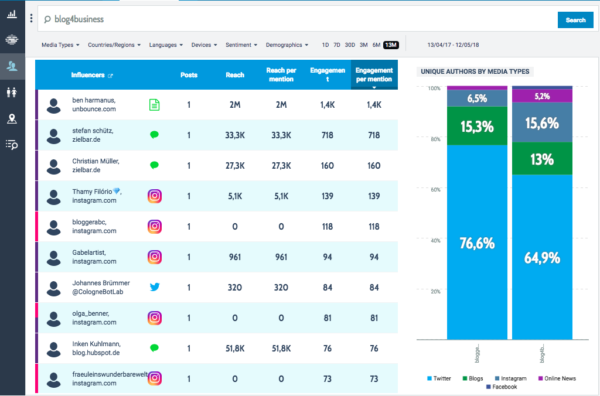
Task: Click the avatar of Gabelartist
Action: click(x=54, y=258)
